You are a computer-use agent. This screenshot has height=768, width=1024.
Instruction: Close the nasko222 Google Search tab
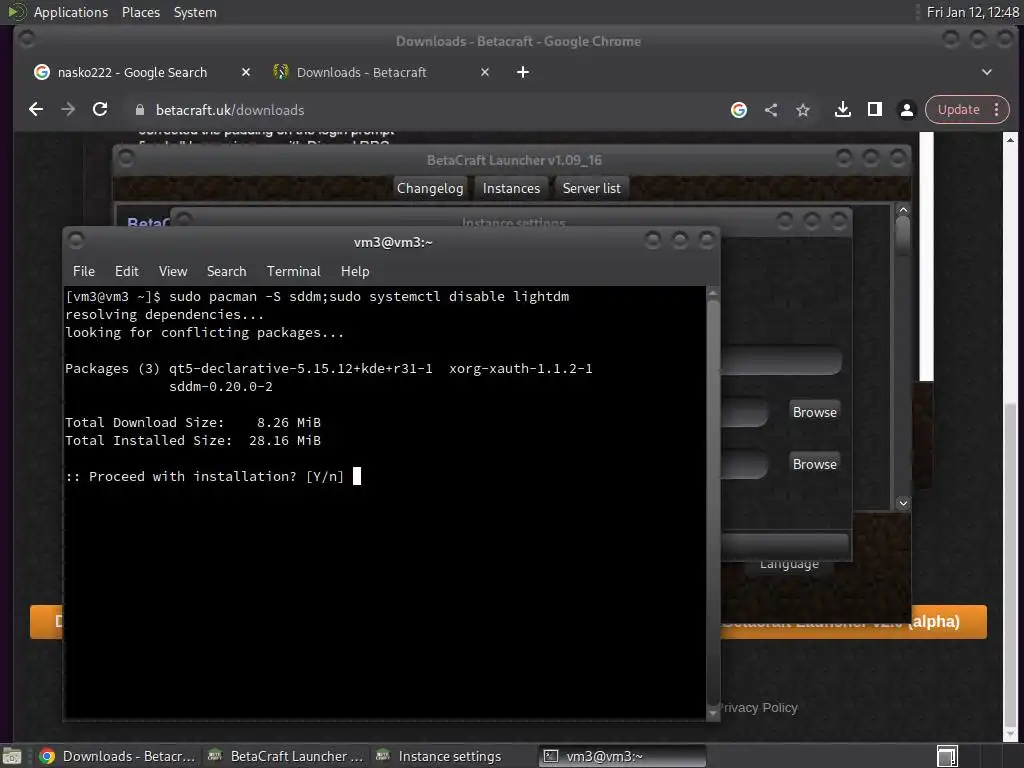coord(246,72)
